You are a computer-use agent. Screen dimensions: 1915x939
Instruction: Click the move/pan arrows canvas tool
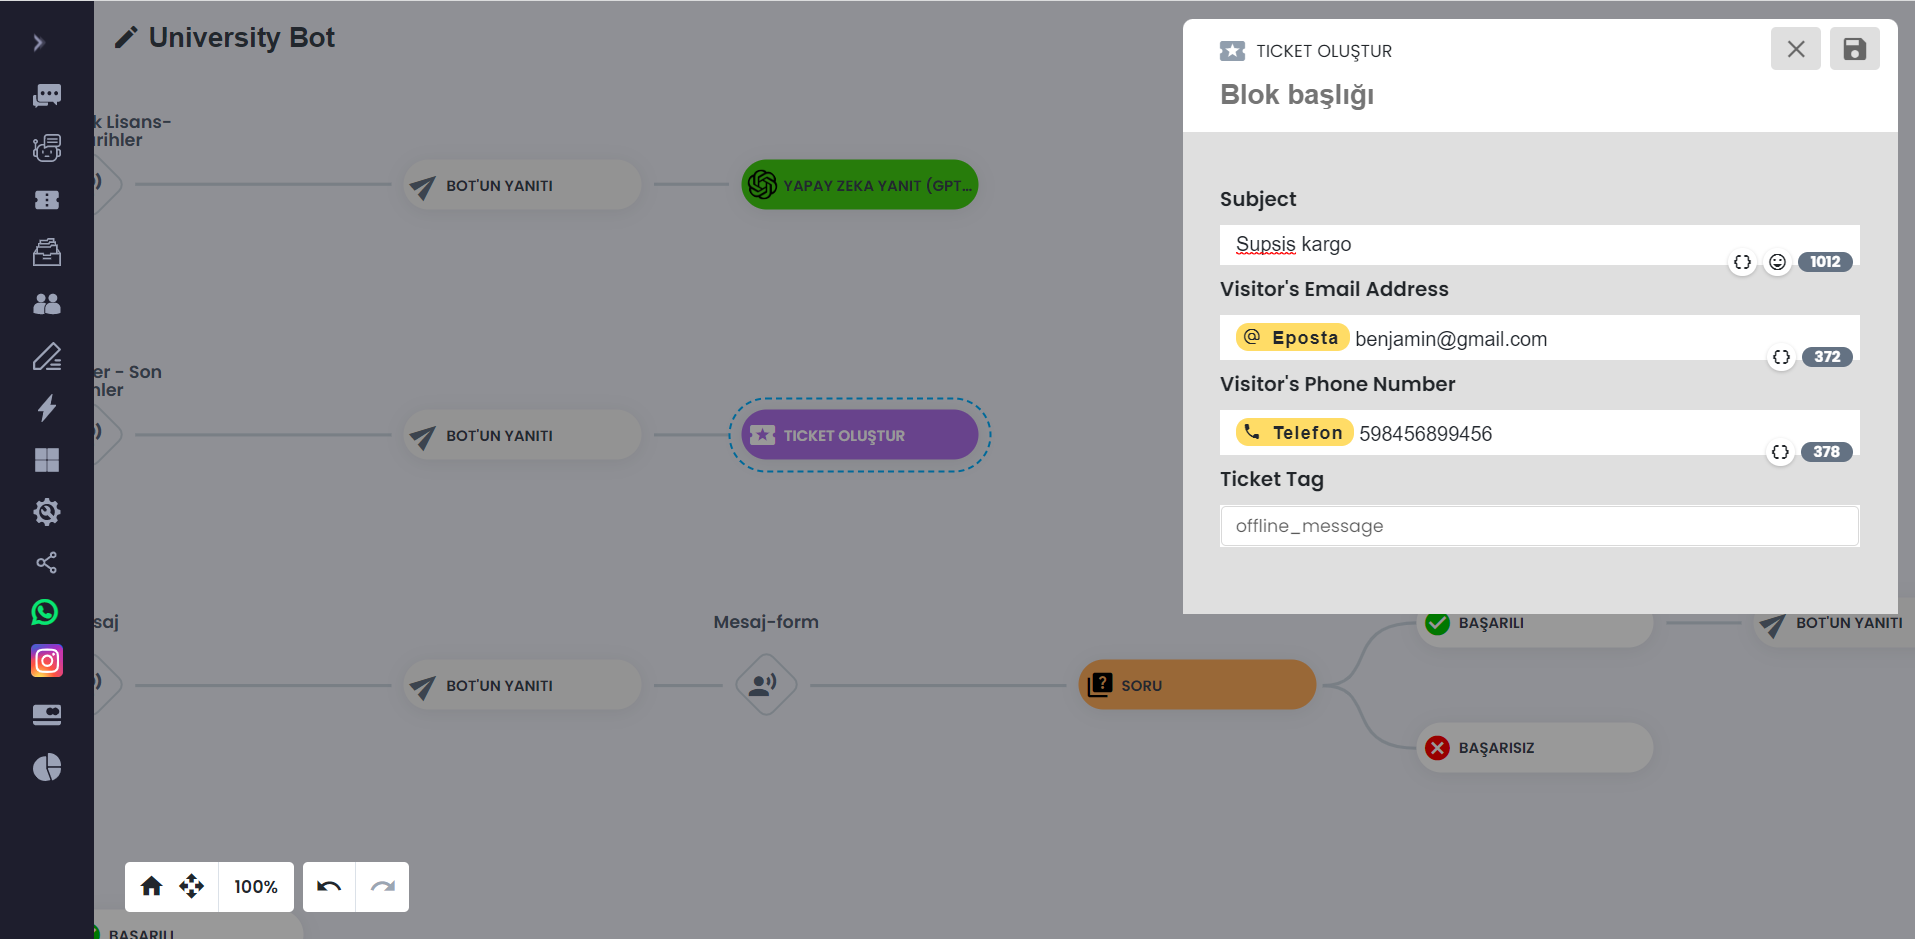[192, 886]
